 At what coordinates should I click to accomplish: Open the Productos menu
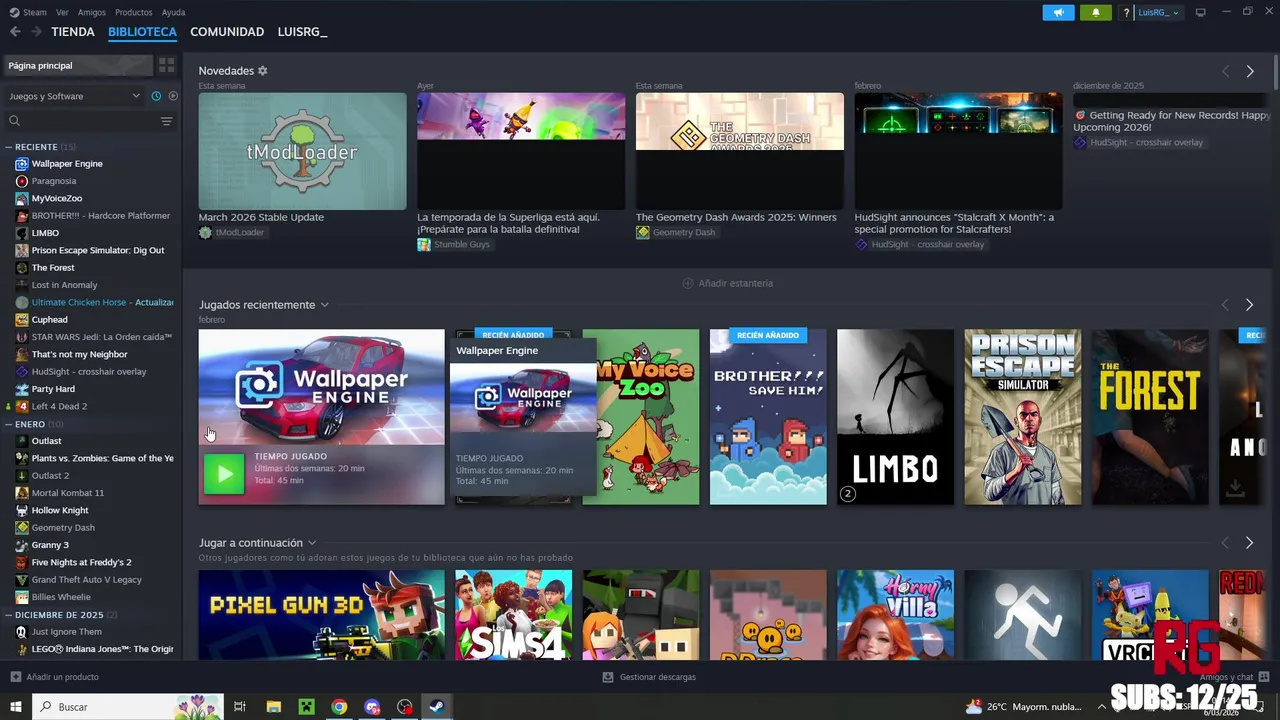point(134,12)
